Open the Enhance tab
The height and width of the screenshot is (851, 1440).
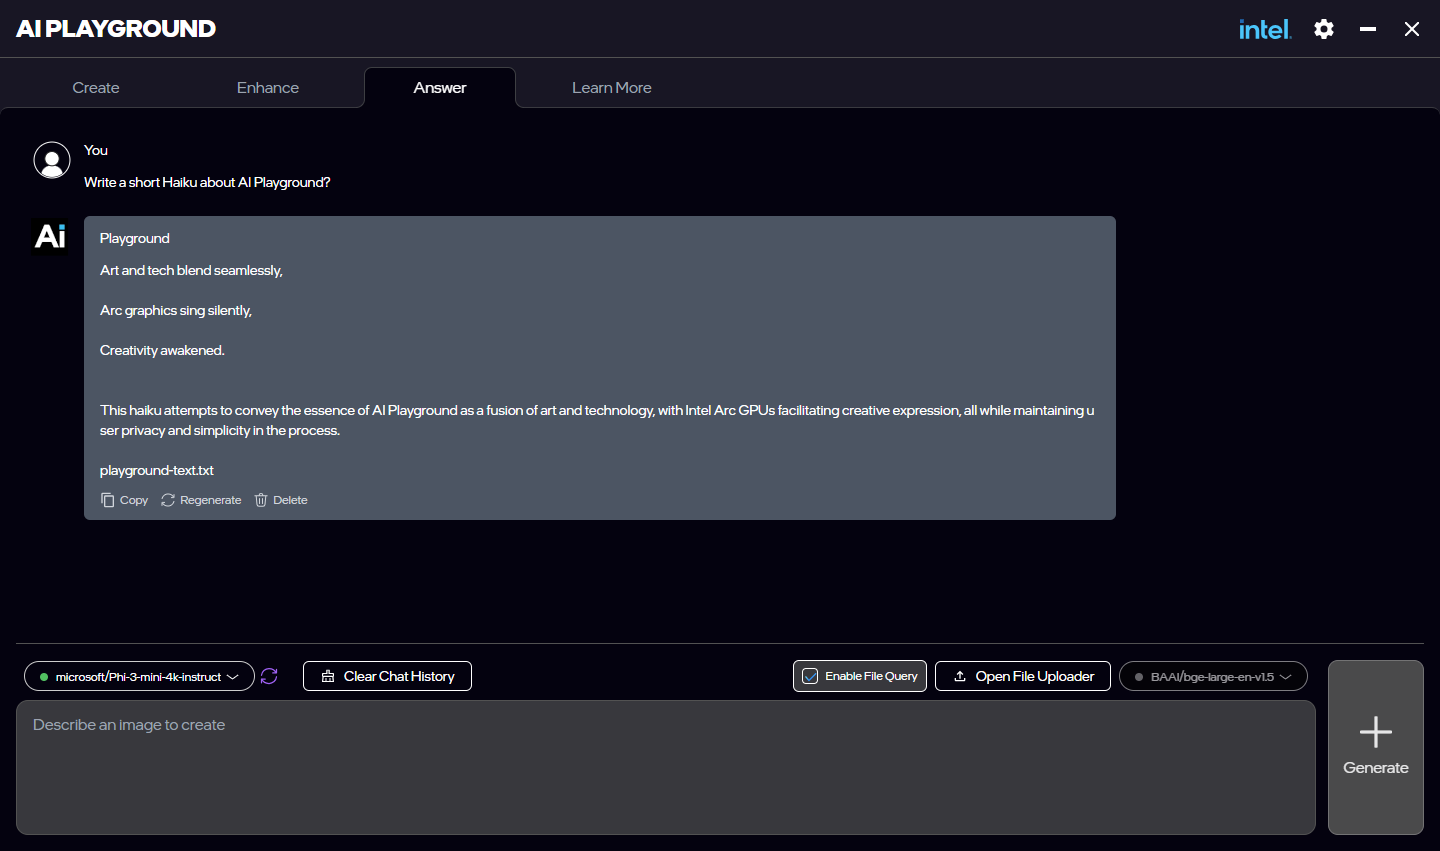[268, 88]
